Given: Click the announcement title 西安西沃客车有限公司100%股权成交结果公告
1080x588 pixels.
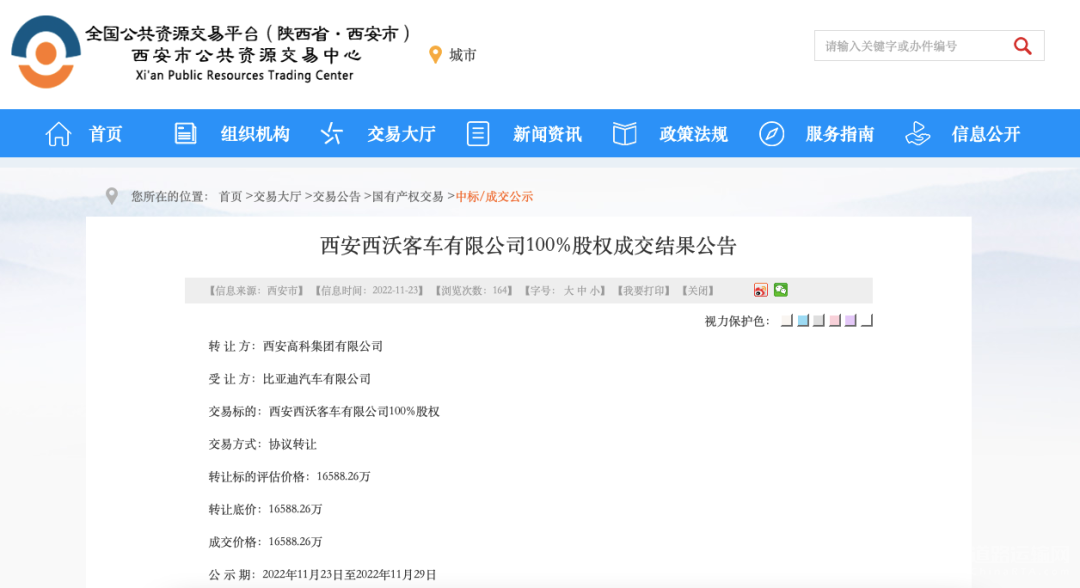Looking at the screenshot, I should click(x=528, y=246).
